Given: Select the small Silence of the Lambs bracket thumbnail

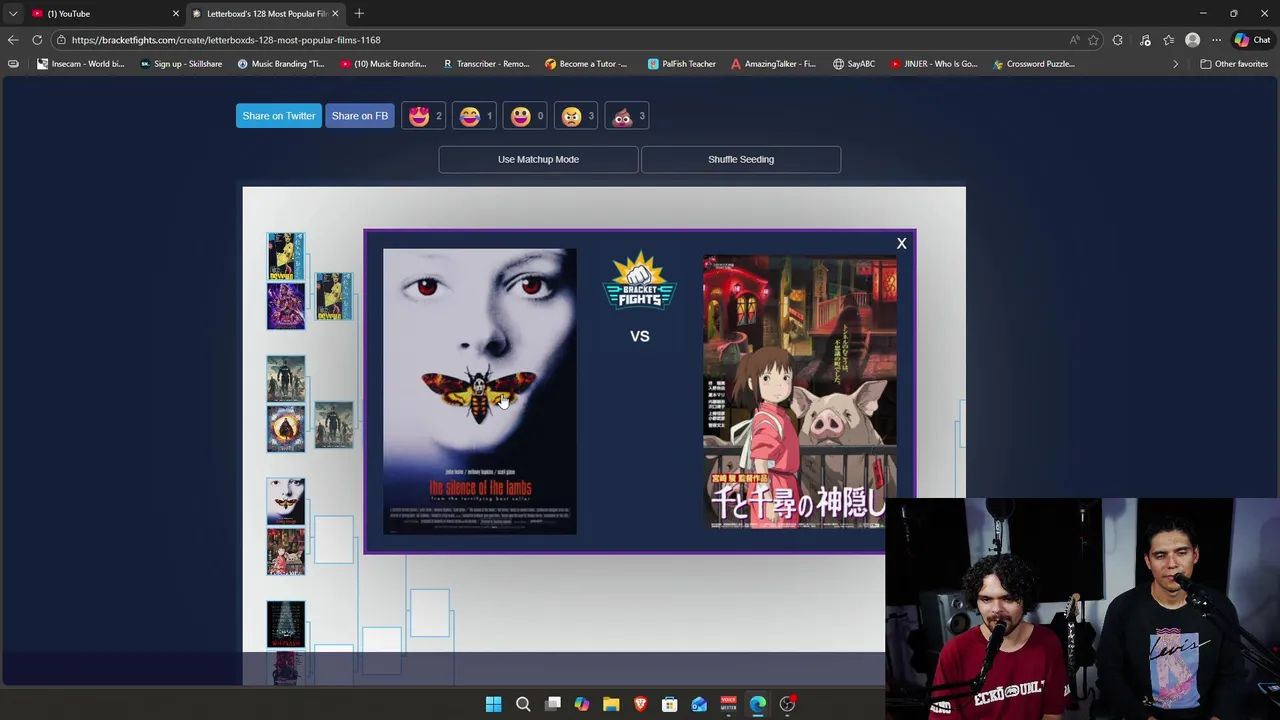Looking at the screenshot, I should point(285,501).
